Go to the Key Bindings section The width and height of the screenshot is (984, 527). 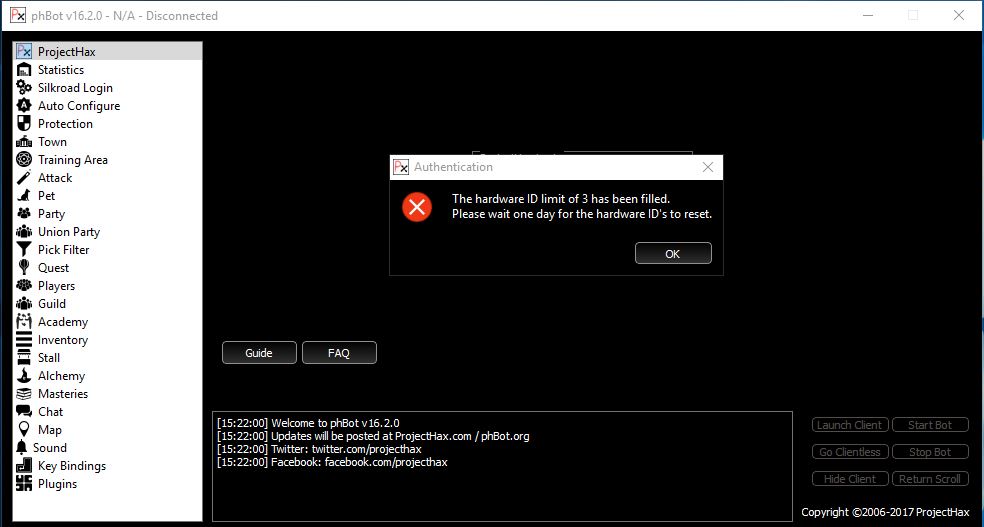71,466
